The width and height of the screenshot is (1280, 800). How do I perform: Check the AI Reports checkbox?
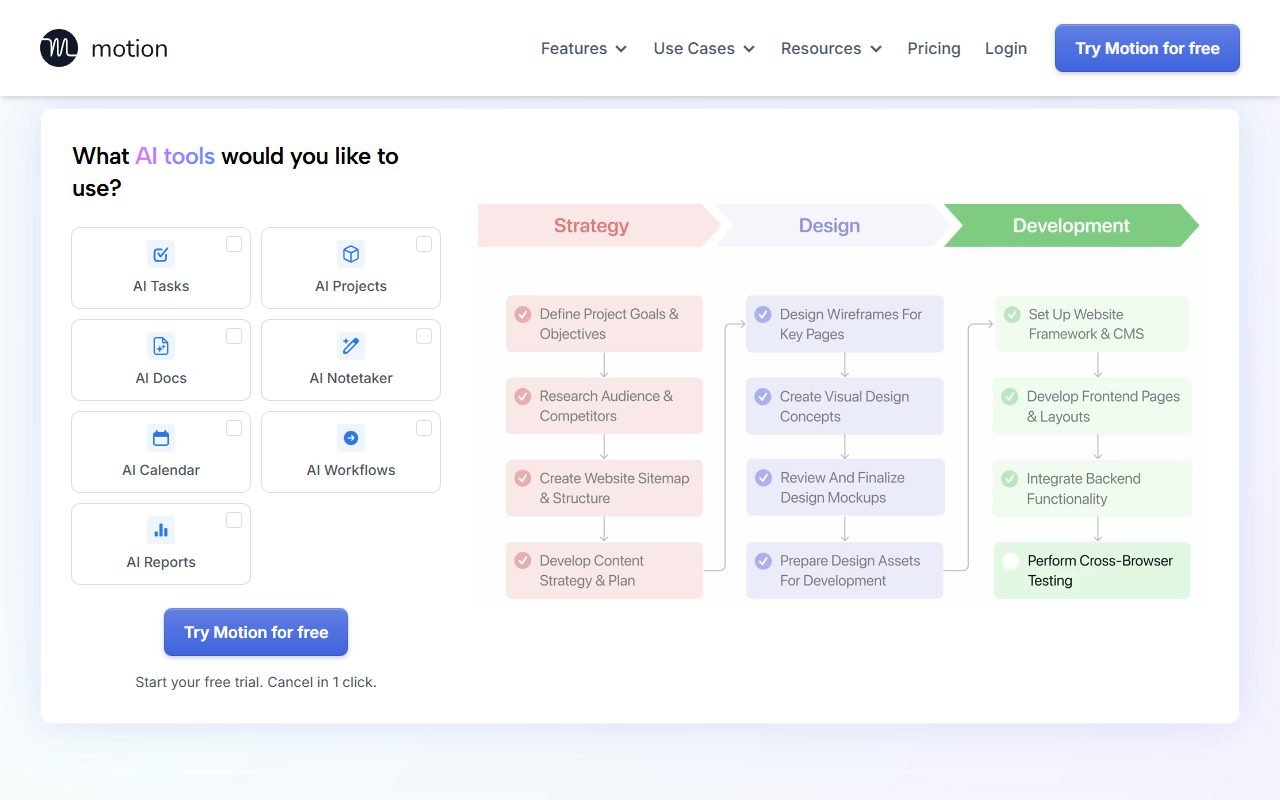(234, 520)
